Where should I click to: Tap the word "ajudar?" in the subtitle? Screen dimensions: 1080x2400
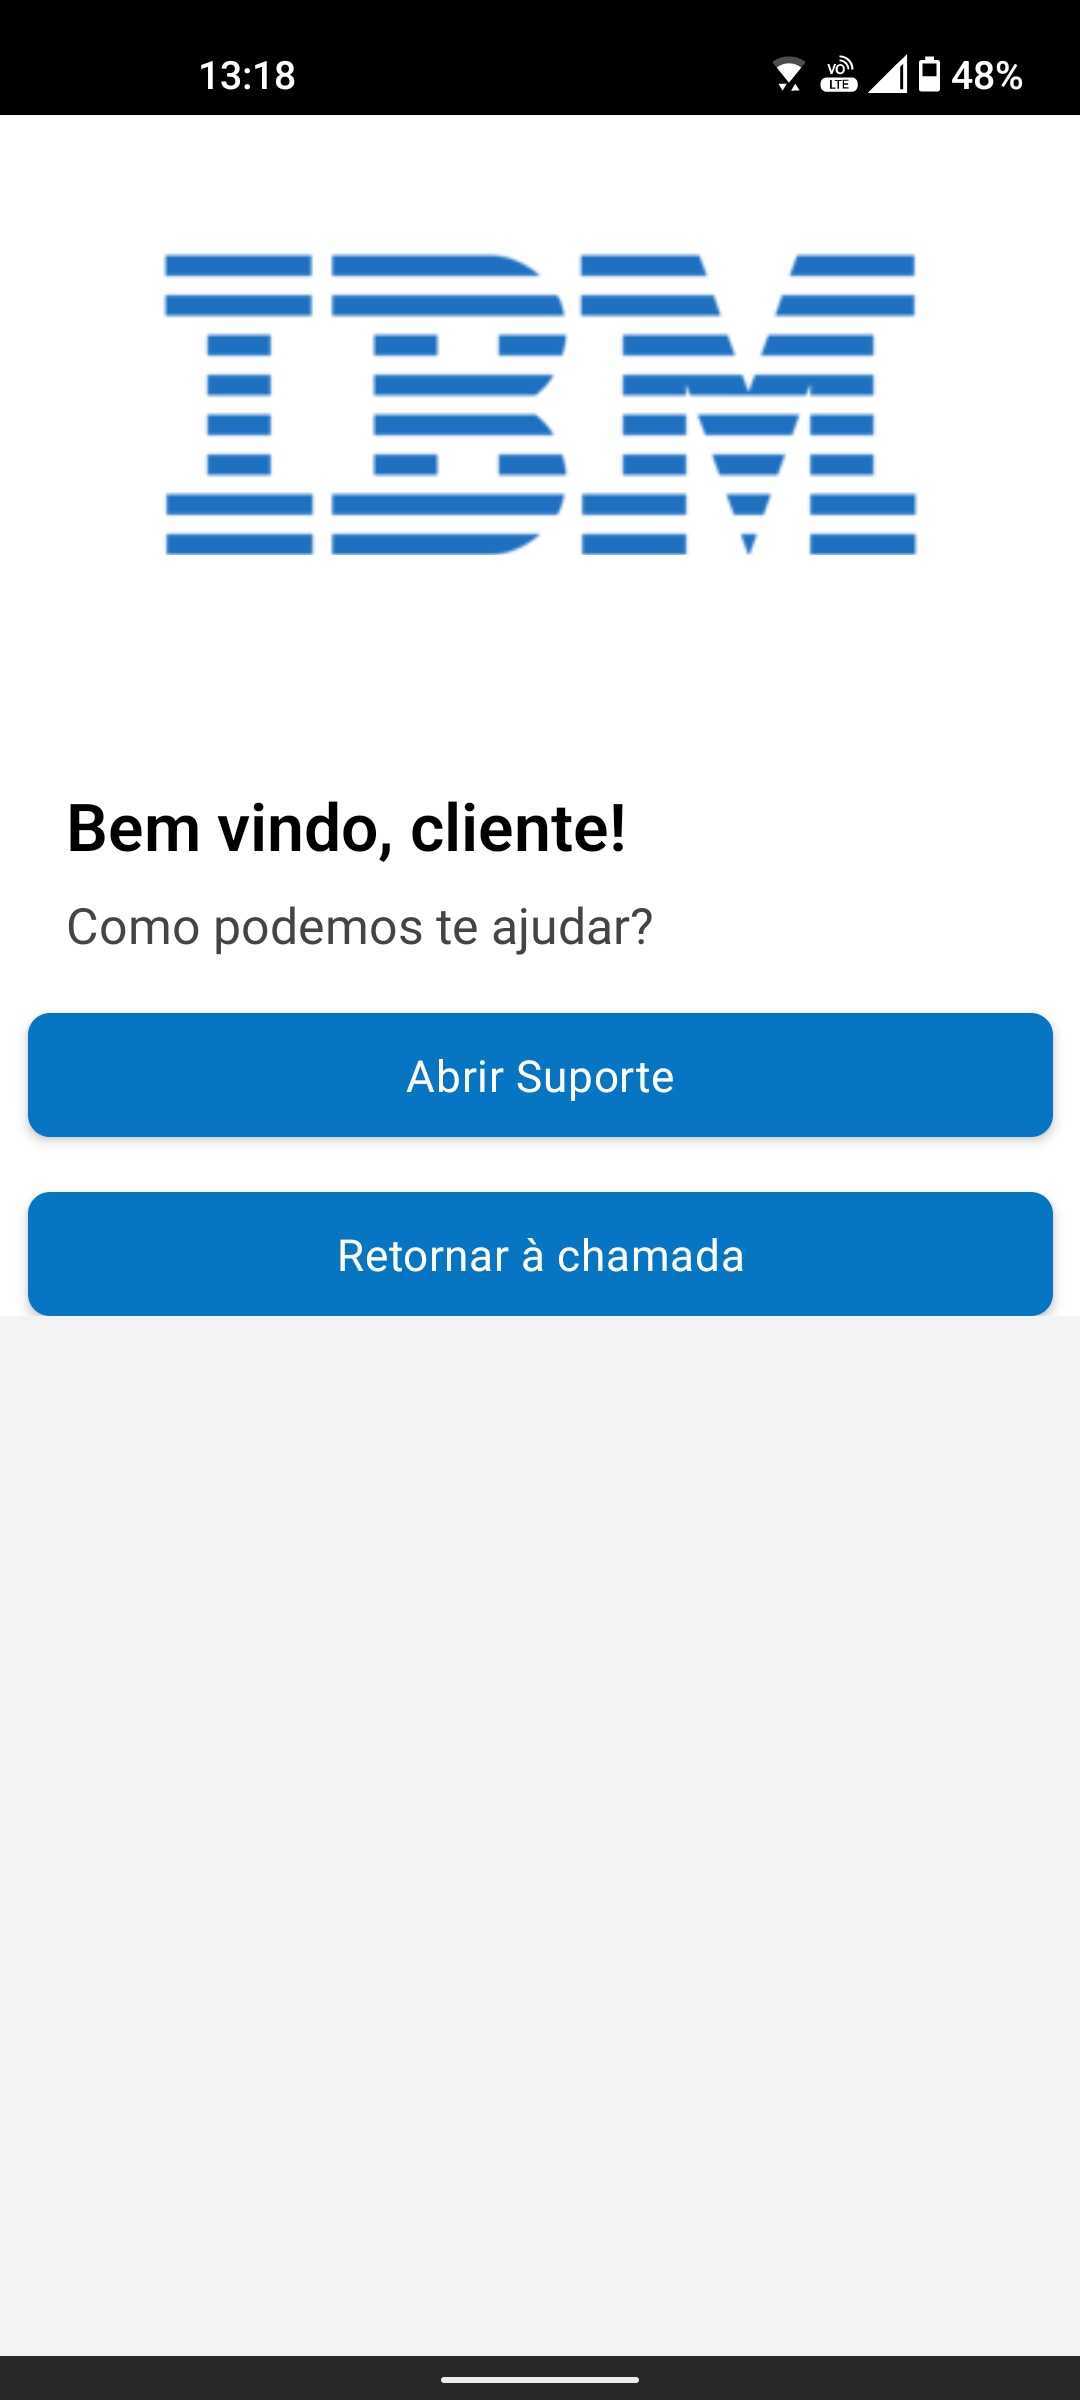coord(572,926)
